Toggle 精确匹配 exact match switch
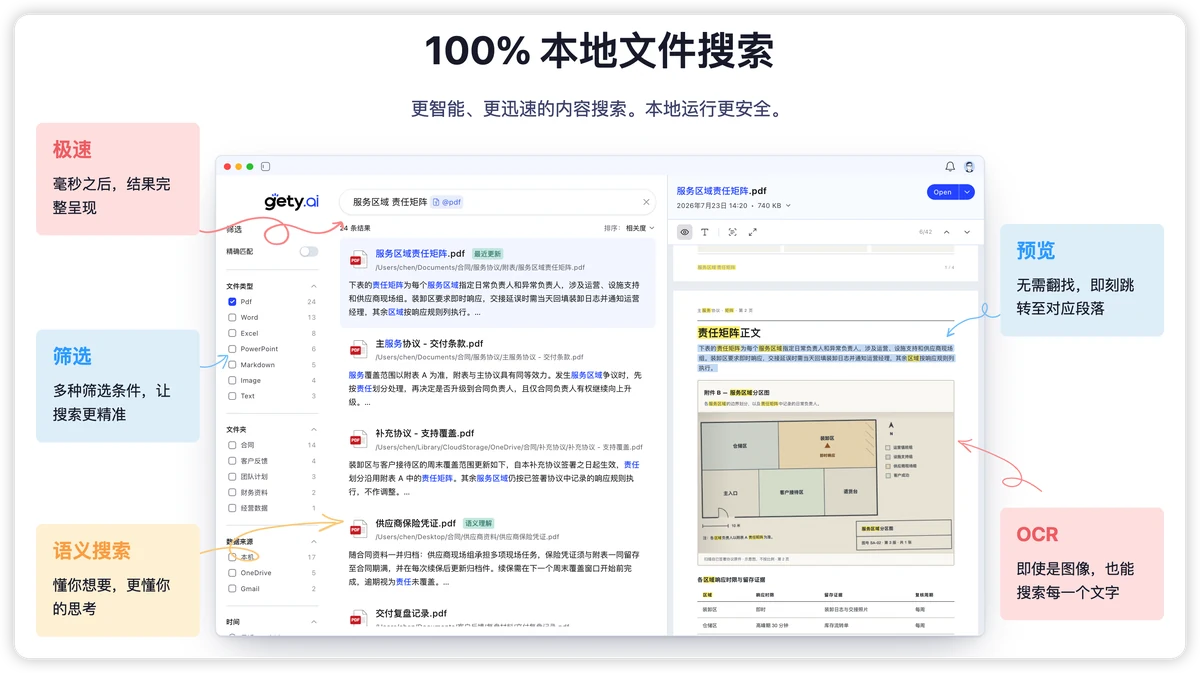Image resolution: width=1200 pixels, height=673 pixels. click(309, 252)
